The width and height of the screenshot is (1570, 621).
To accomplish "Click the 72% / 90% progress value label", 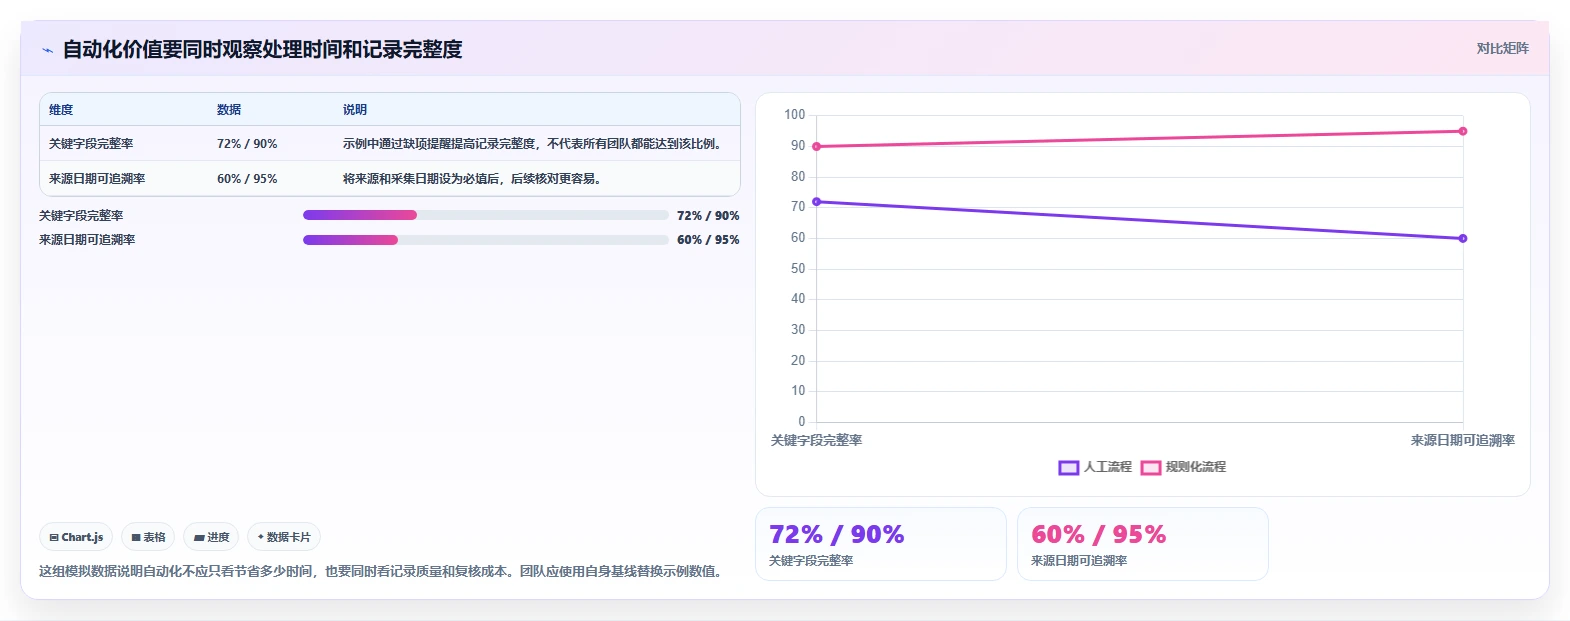I will 708,216.
